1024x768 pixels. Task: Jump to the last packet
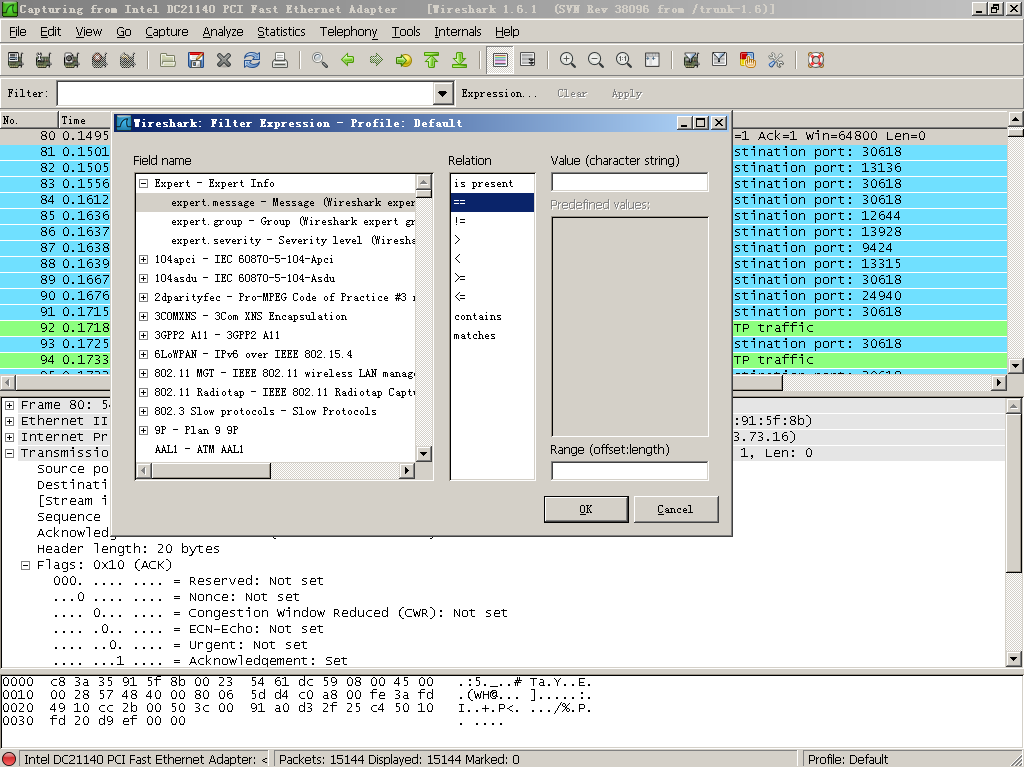click(460, 61)
